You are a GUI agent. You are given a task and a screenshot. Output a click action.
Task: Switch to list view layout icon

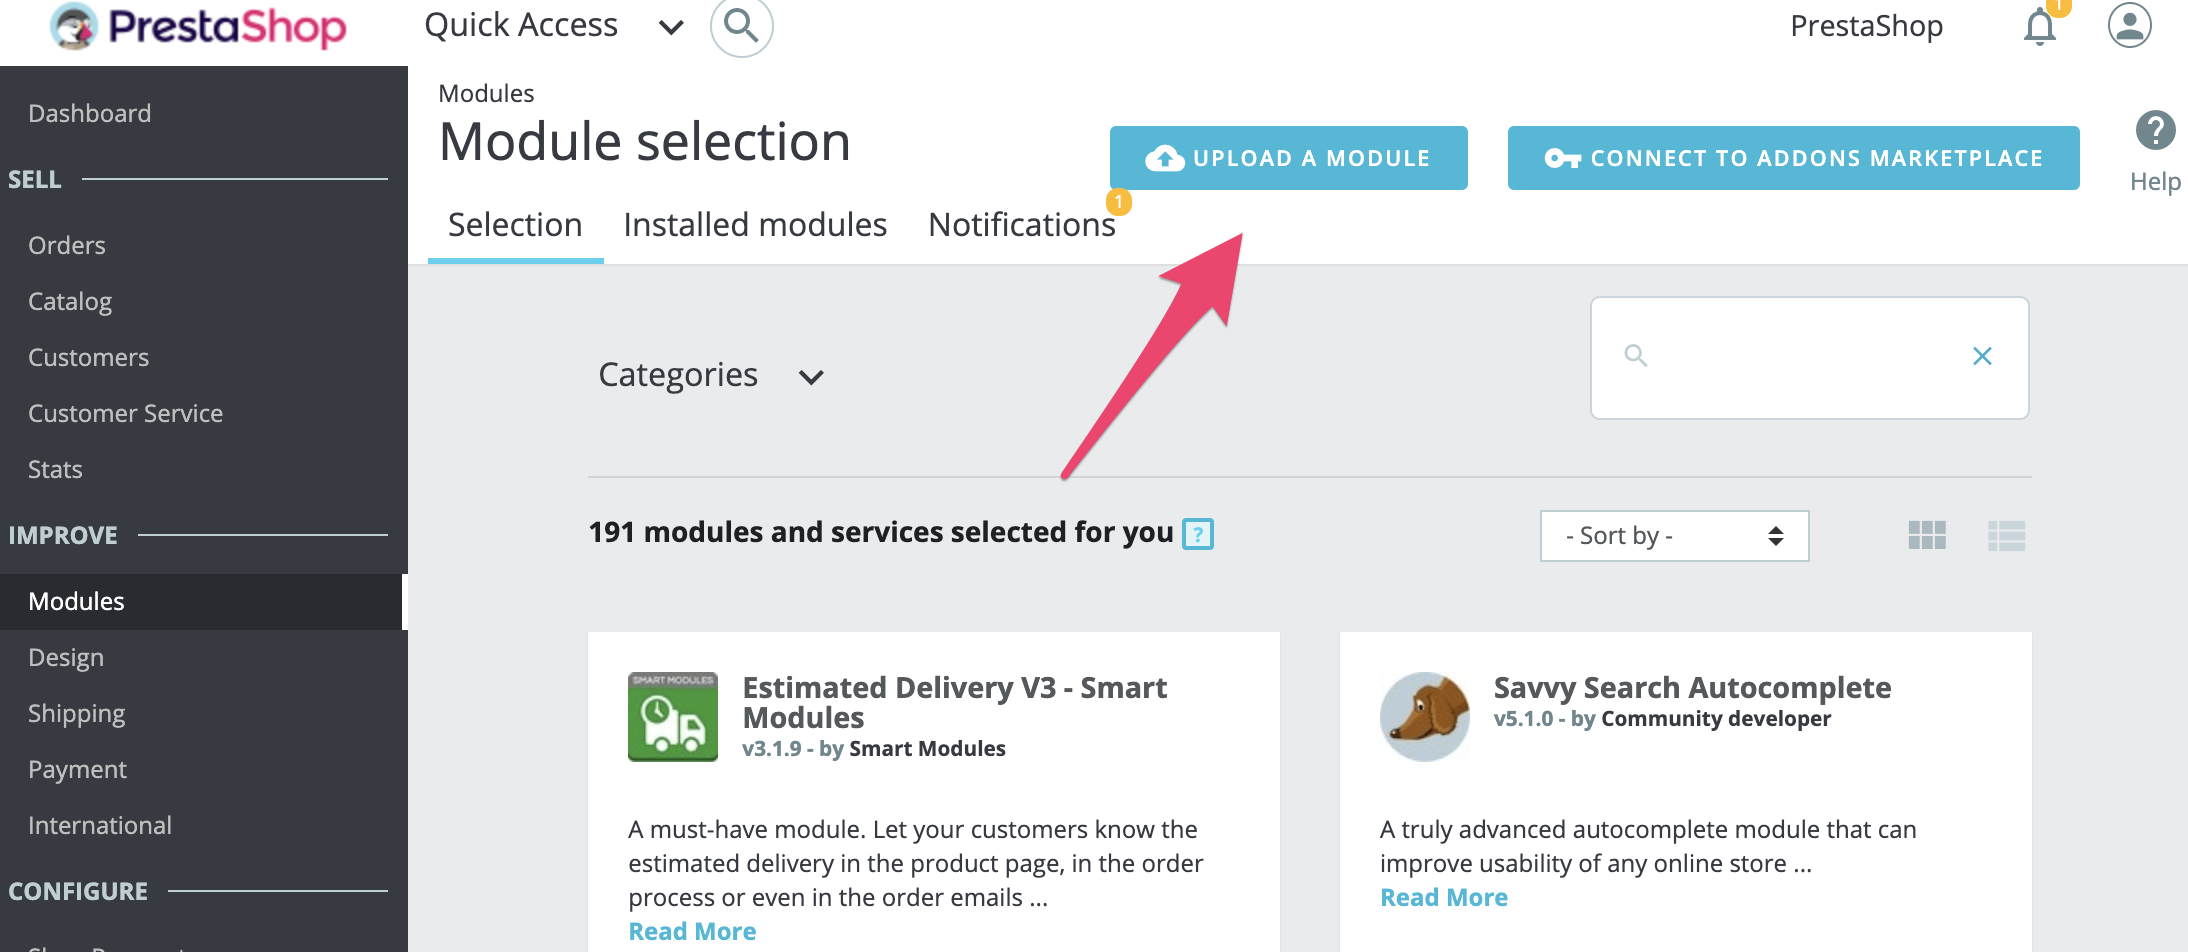click(2006, 536)
